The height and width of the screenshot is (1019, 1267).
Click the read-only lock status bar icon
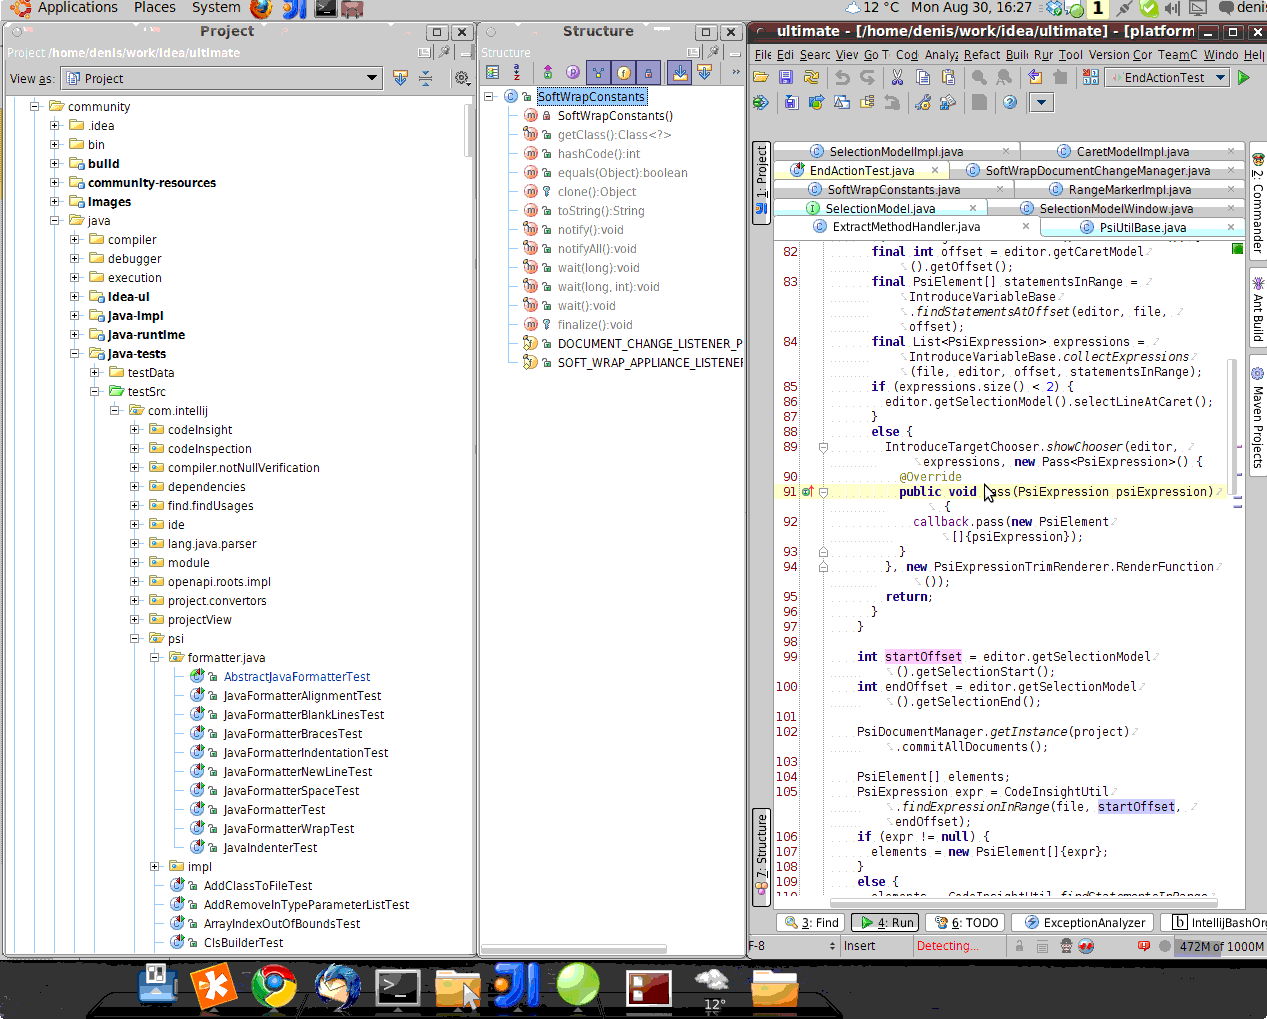point(1019,946)
